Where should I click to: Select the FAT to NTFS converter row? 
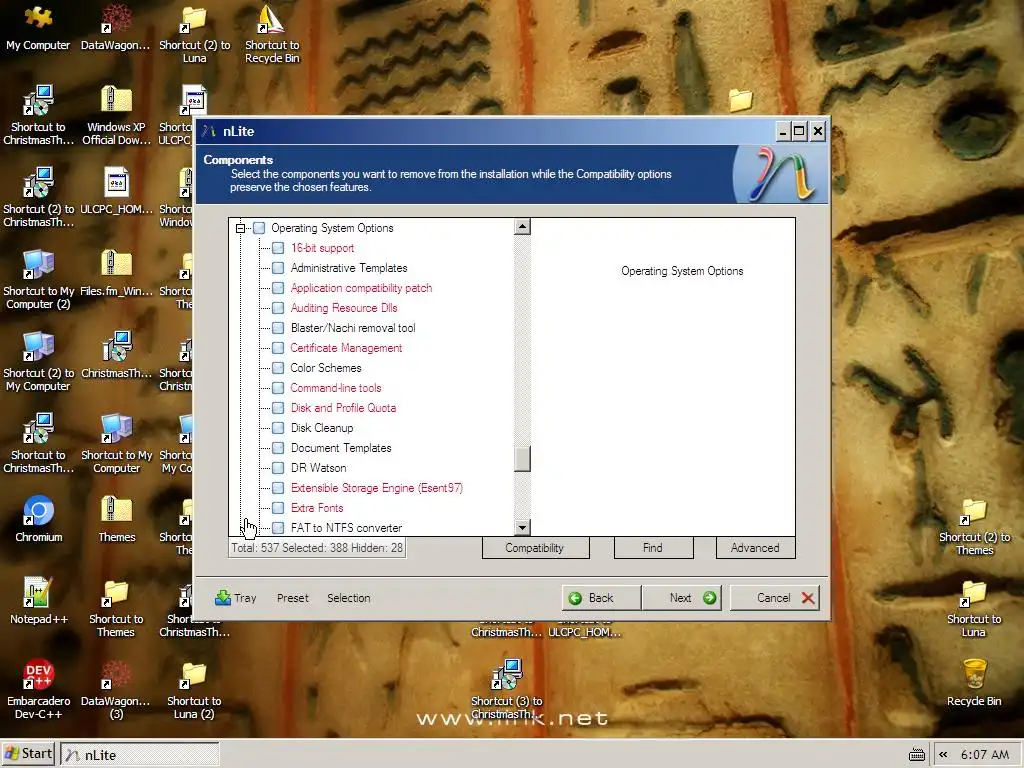click(346, 528)
